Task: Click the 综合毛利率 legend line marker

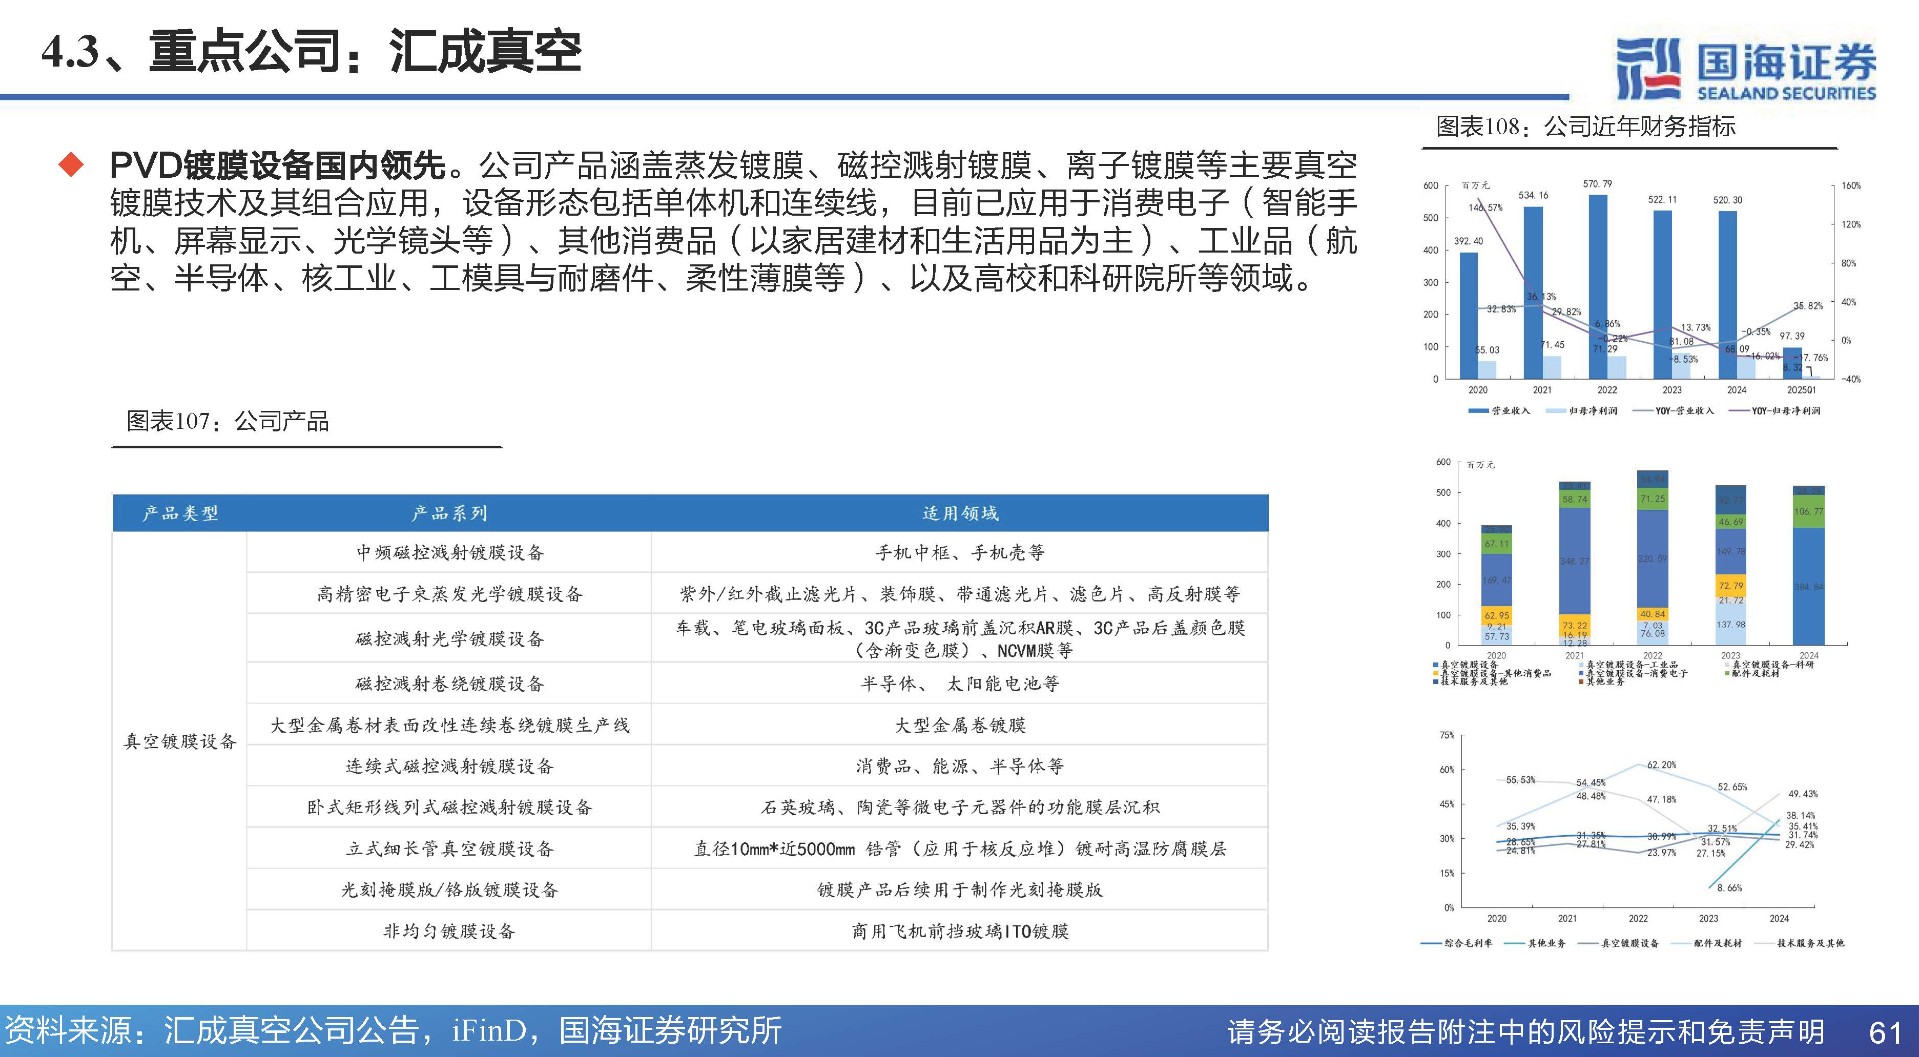Action: pos(1431,943)
